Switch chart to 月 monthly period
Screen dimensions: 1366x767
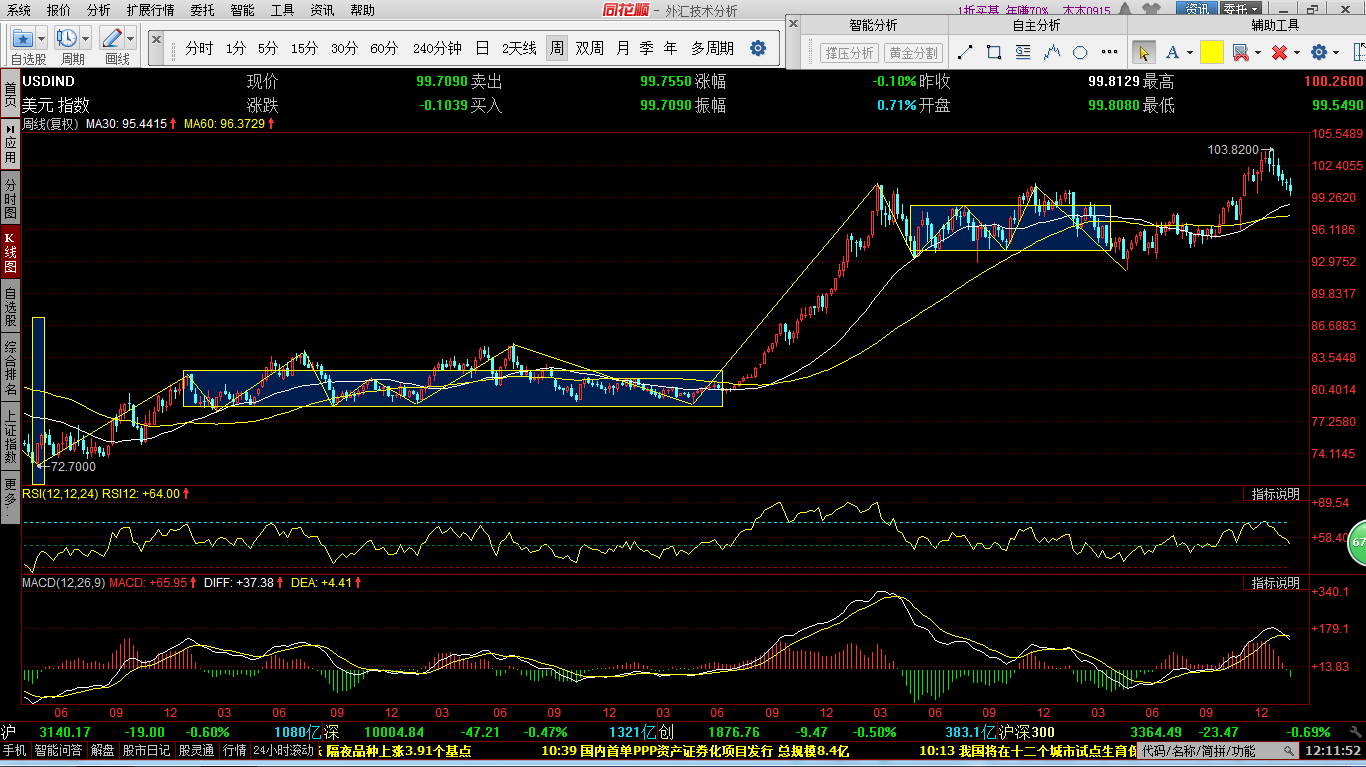(623, 48)
